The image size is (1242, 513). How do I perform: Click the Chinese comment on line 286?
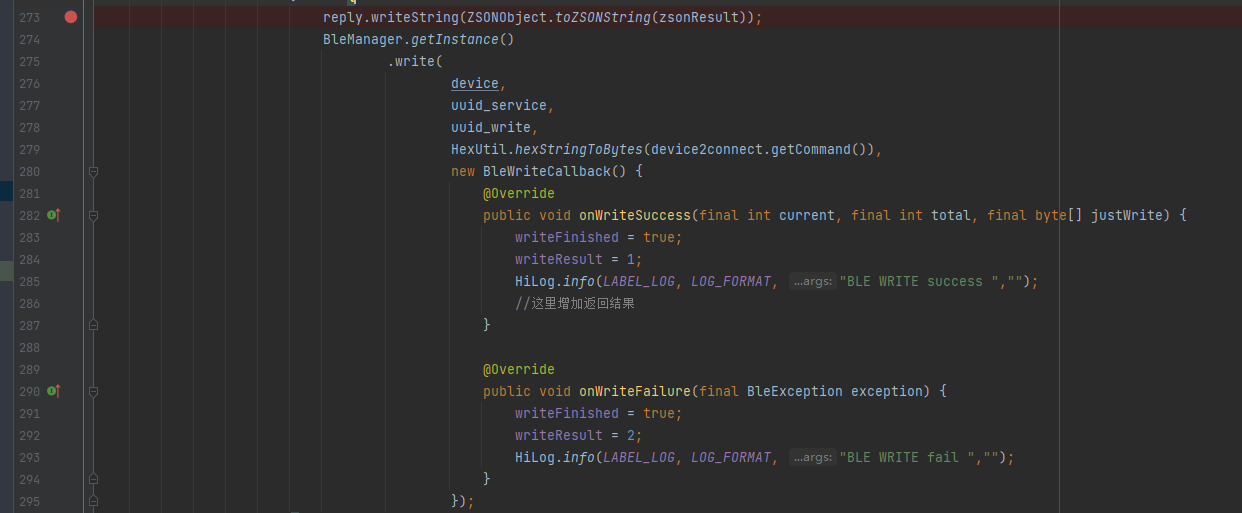[x=575, y=303]
